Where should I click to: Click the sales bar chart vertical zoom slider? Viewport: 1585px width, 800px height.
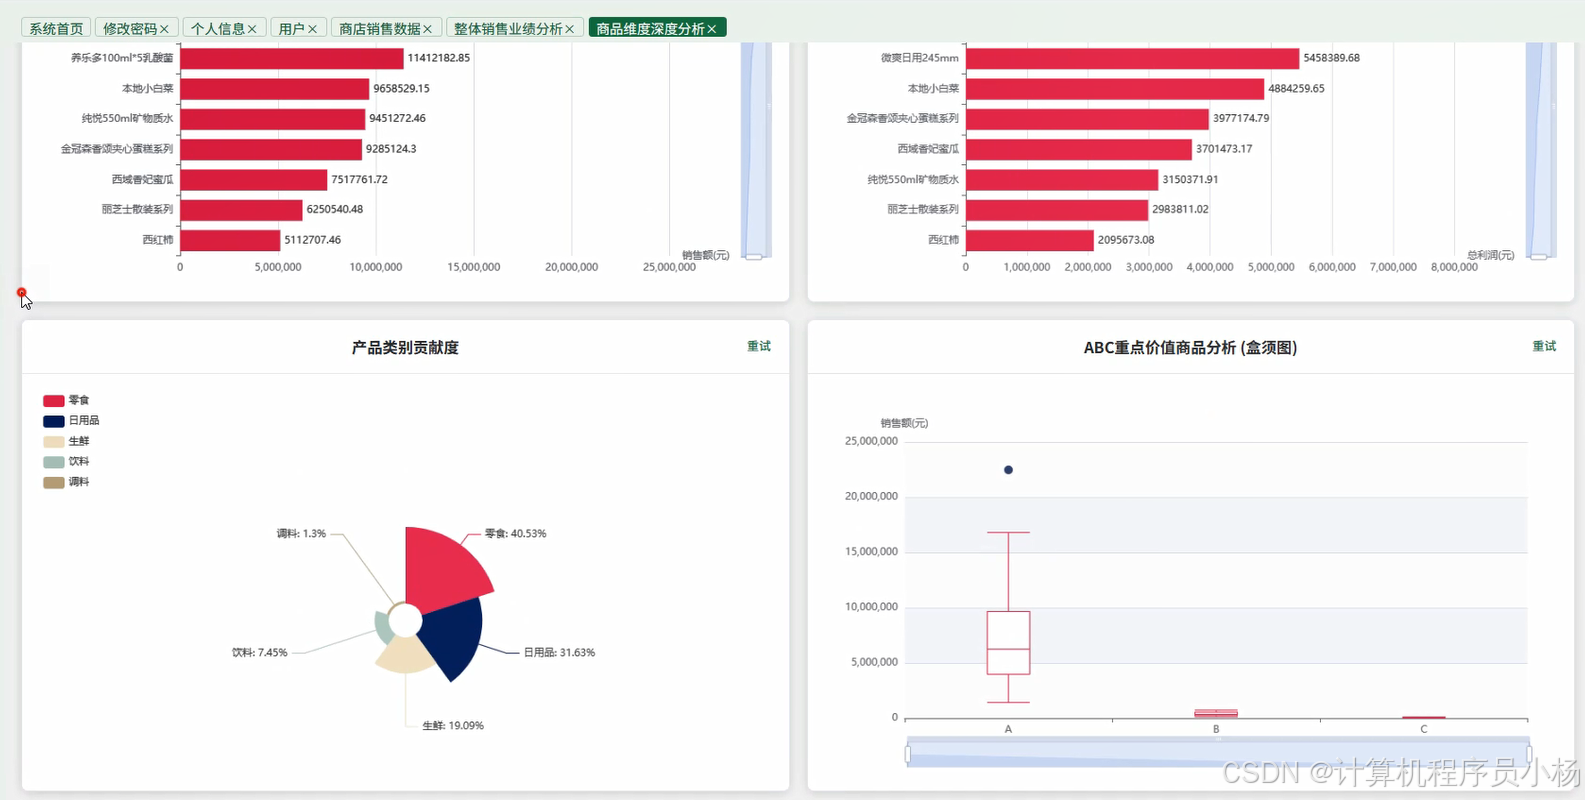[755, 150]
